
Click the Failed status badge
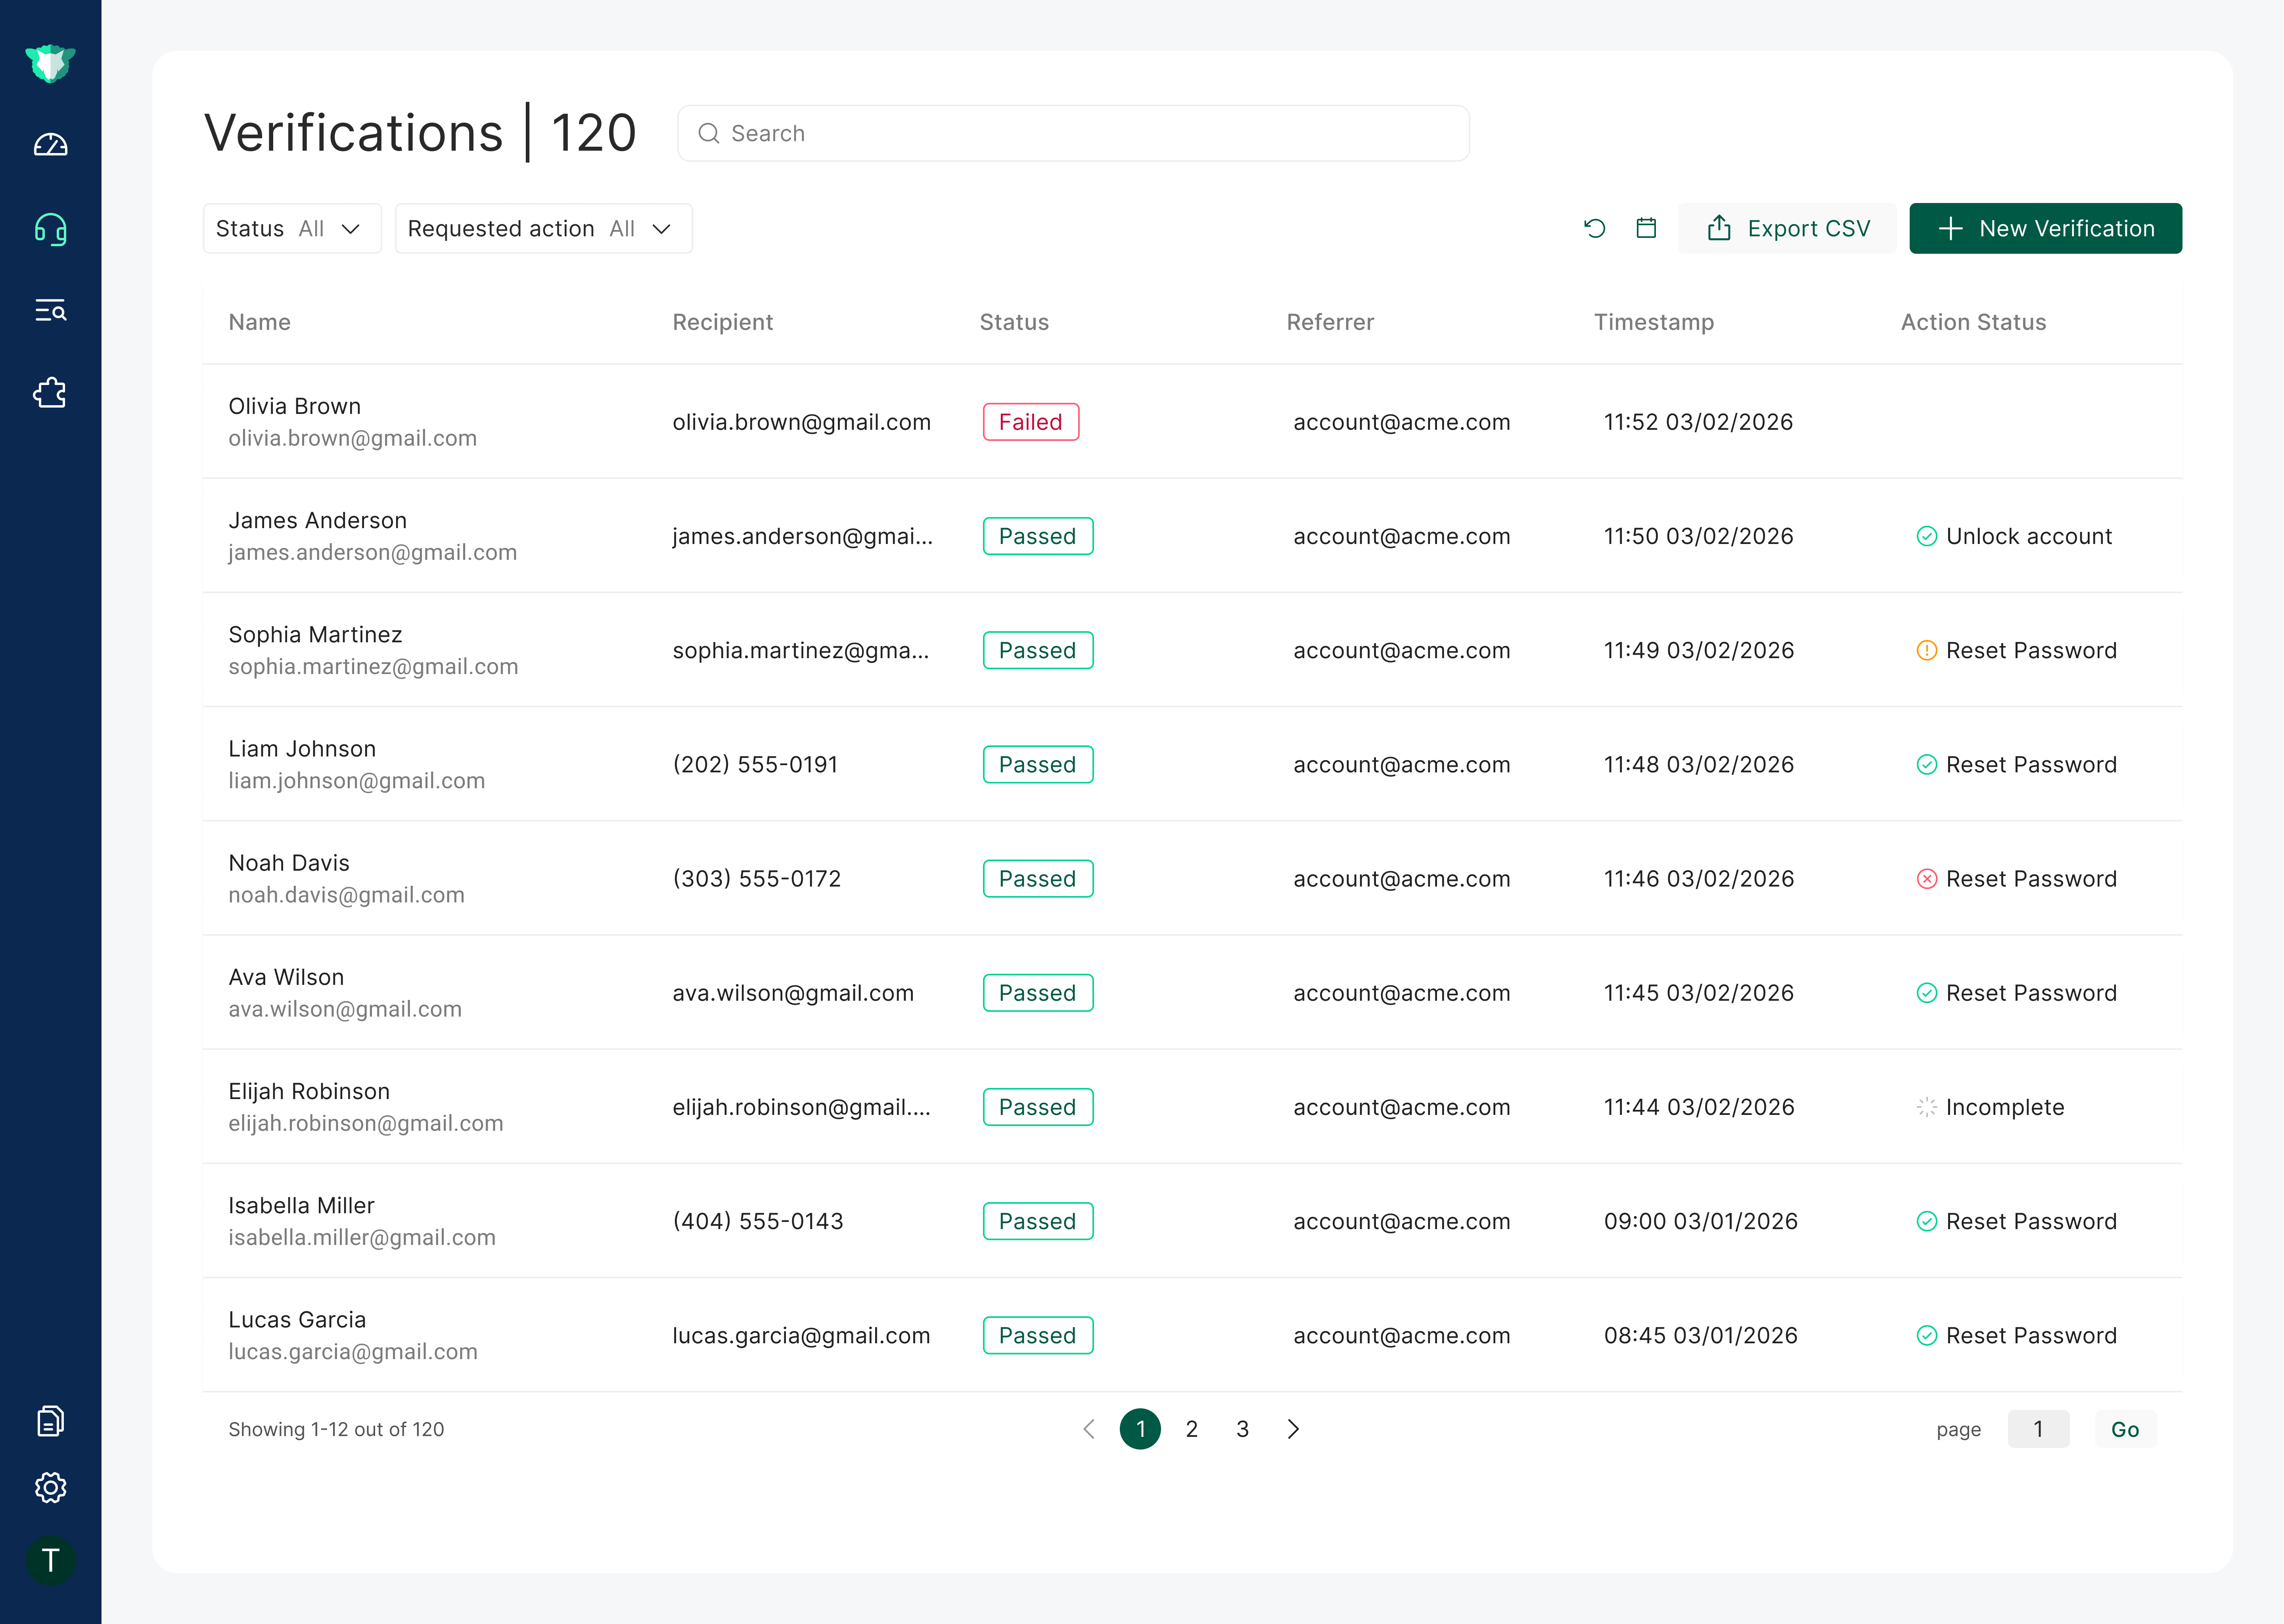coord(1031,422)
